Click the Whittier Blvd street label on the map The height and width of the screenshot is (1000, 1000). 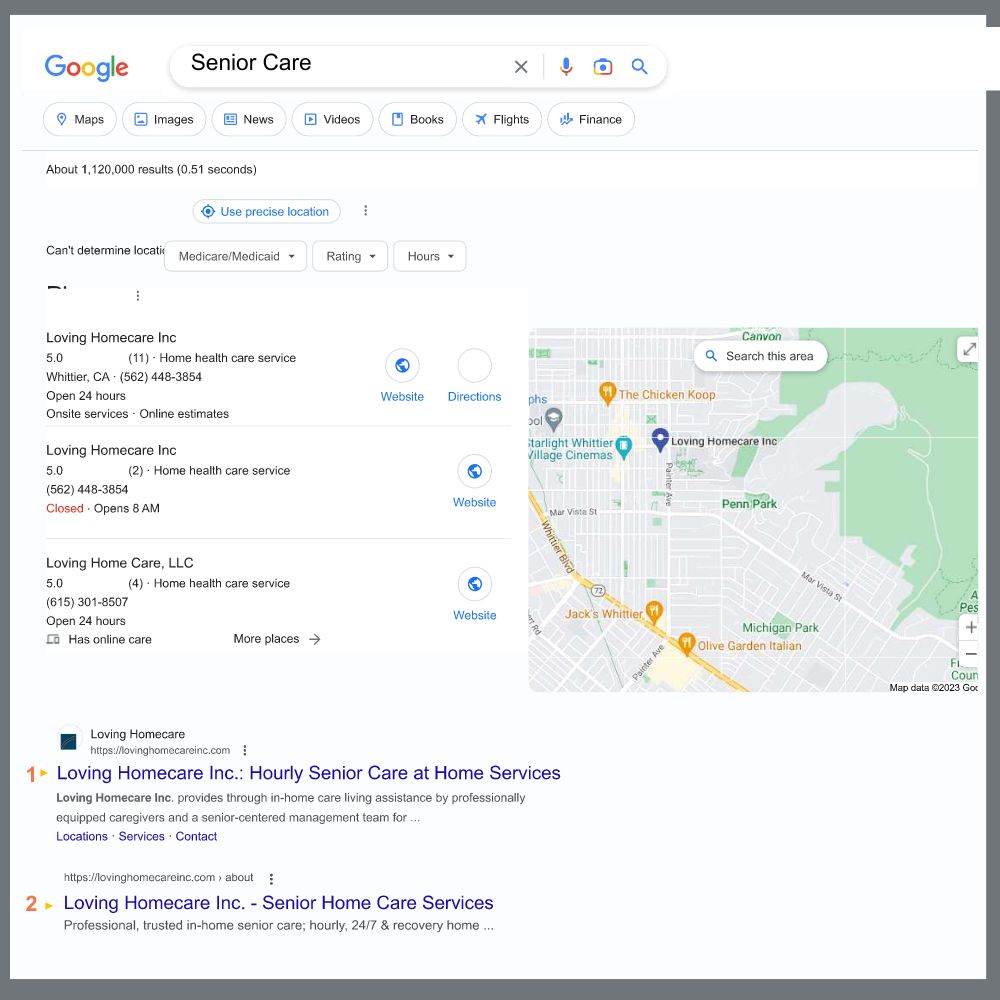558,545
